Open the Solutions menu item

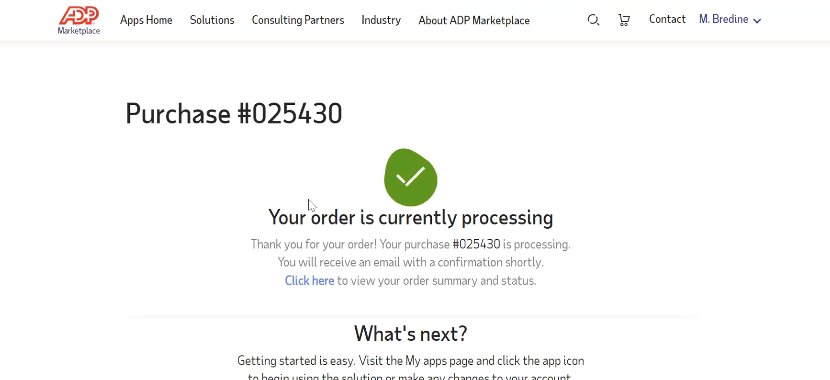(x=212, y=20)
